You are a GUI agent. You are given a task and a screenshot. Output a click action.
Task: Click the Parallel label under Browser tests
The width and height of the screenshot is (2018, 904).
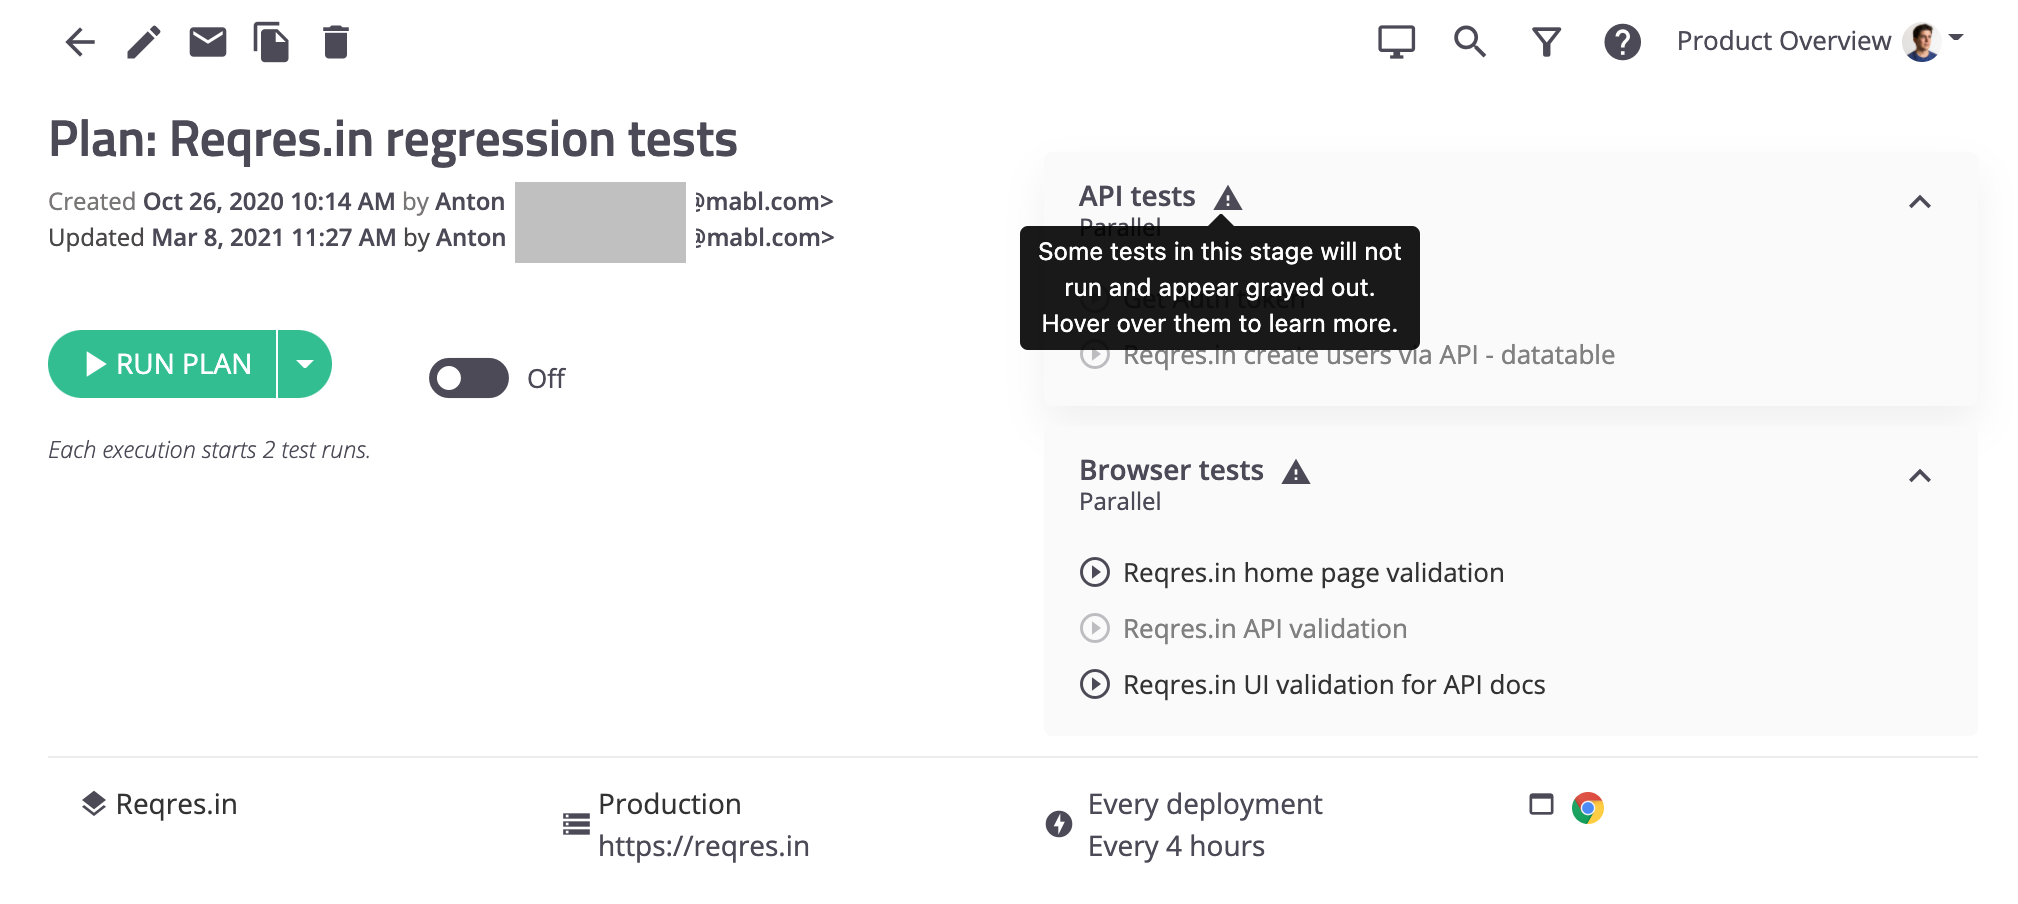tap(1120, 502)
